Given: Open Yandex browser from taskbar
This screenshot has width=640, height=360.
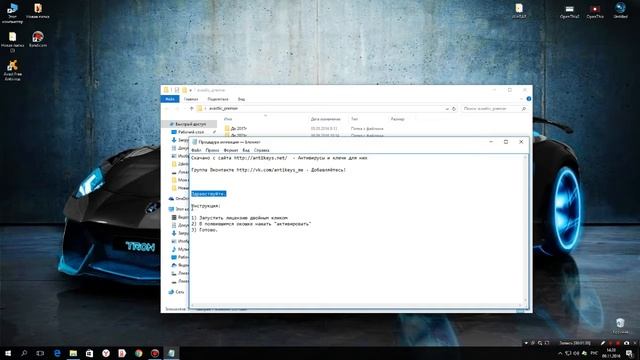Looking at the screenshot, I should [106, 353].
